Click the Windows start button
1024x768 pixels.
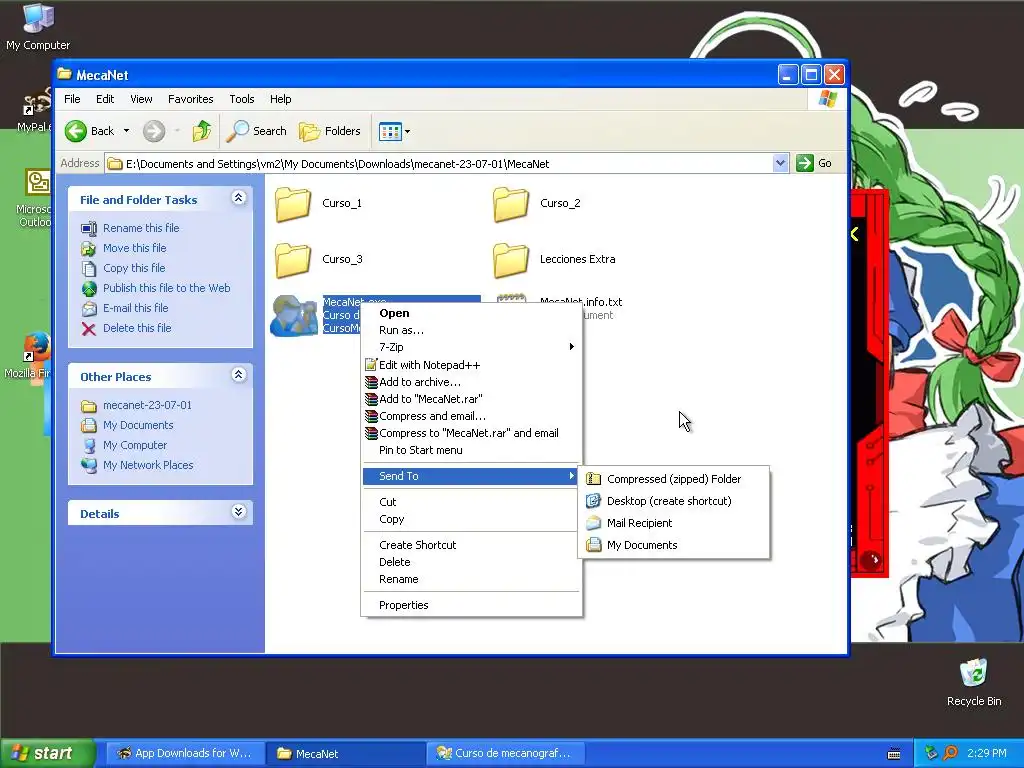click(x=47, y=754)
